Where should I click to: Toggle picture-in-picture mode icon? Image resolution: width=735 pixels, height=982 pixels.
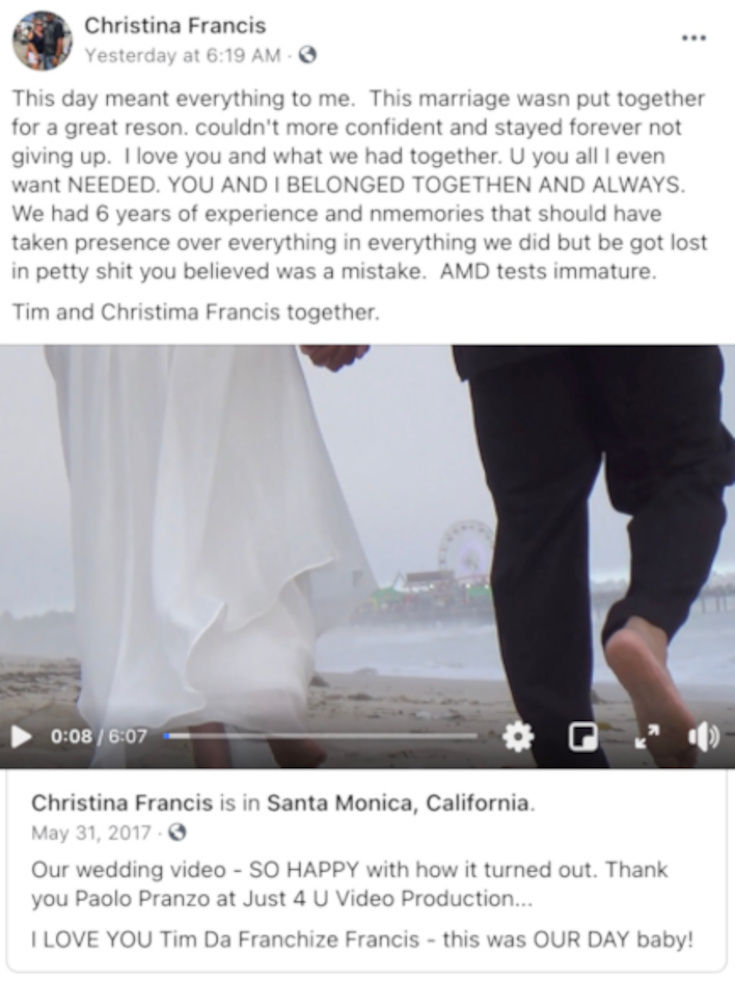[x=583, y=736]
